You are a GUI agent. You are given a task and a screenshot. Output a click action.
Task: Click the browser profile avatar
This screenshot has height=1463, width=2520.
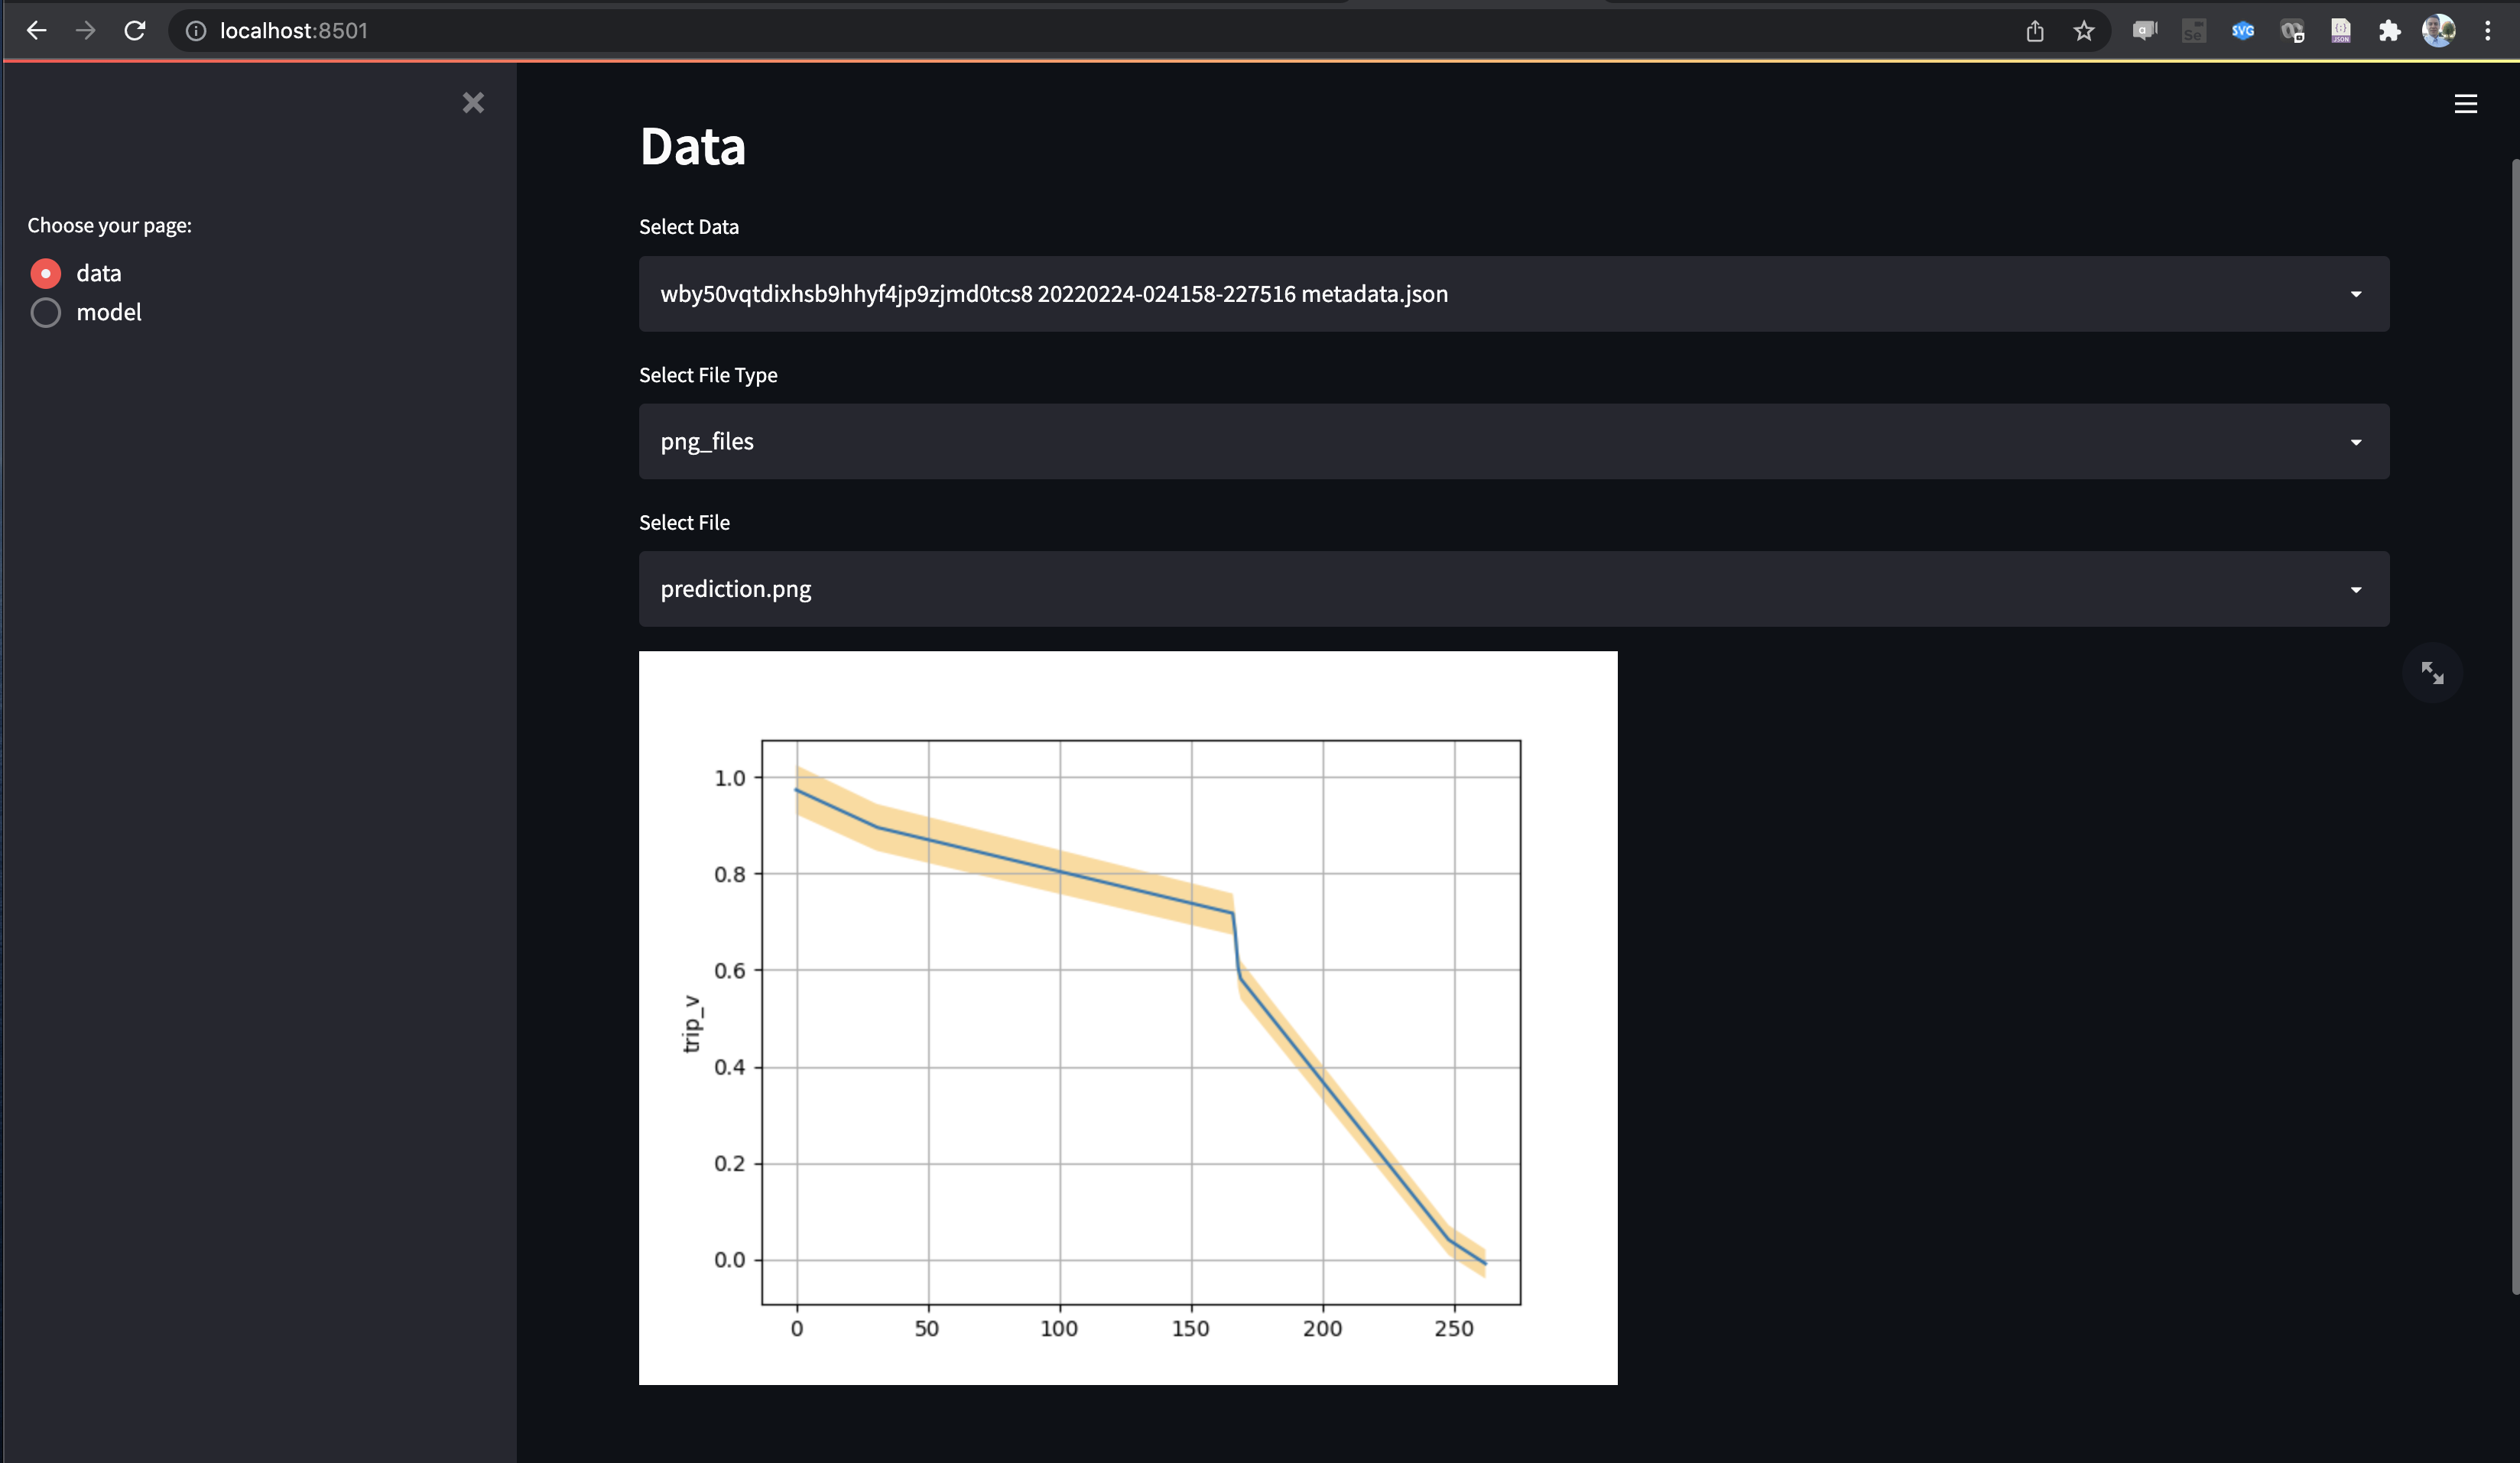click(2438, 31)
